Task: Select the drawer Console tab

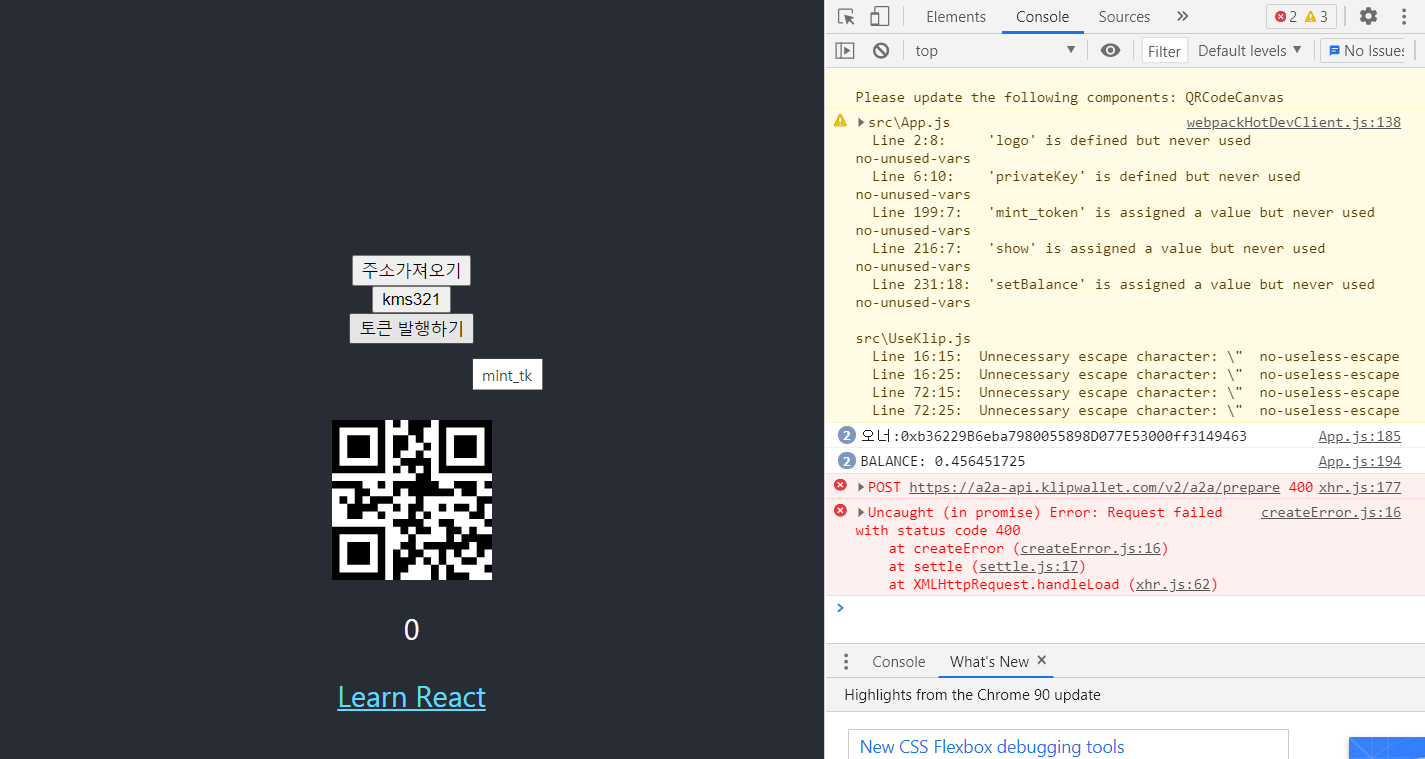Action: tap(898, 662)
